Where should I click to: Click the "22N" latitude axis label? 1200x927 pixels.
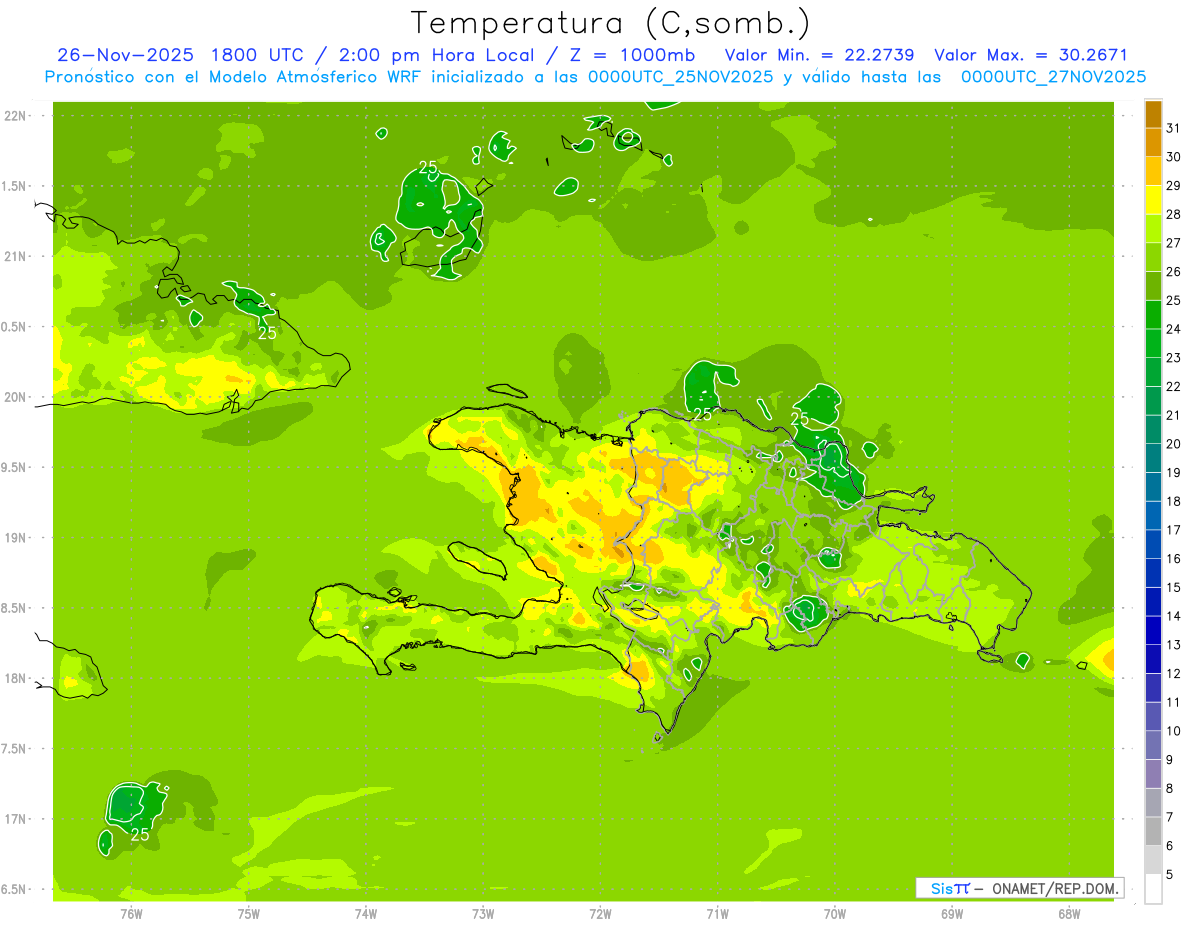[x=15, y=116]
